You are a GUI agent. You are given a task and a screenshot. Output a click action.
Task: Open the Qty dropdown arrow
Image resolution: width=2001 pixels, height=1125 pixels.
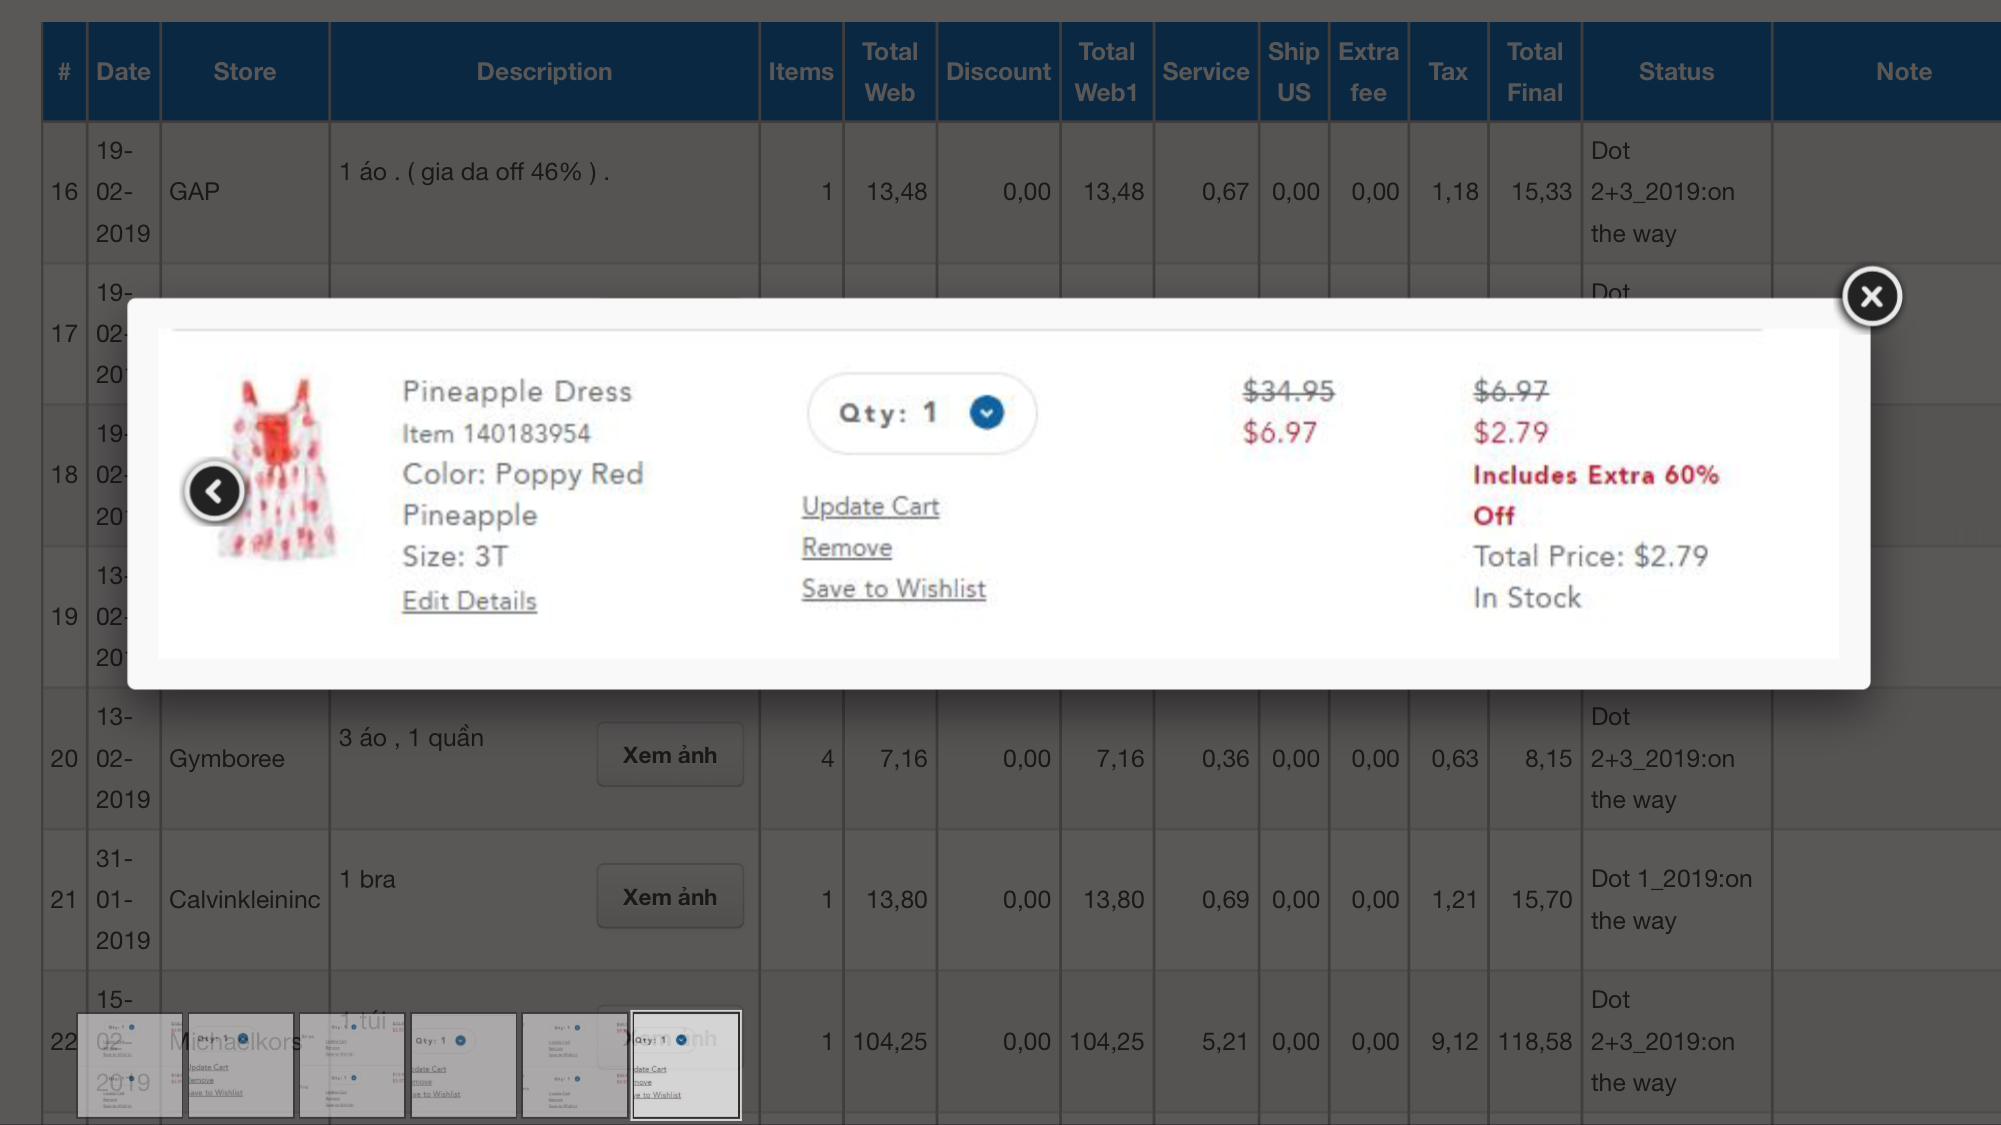[986, 412]
